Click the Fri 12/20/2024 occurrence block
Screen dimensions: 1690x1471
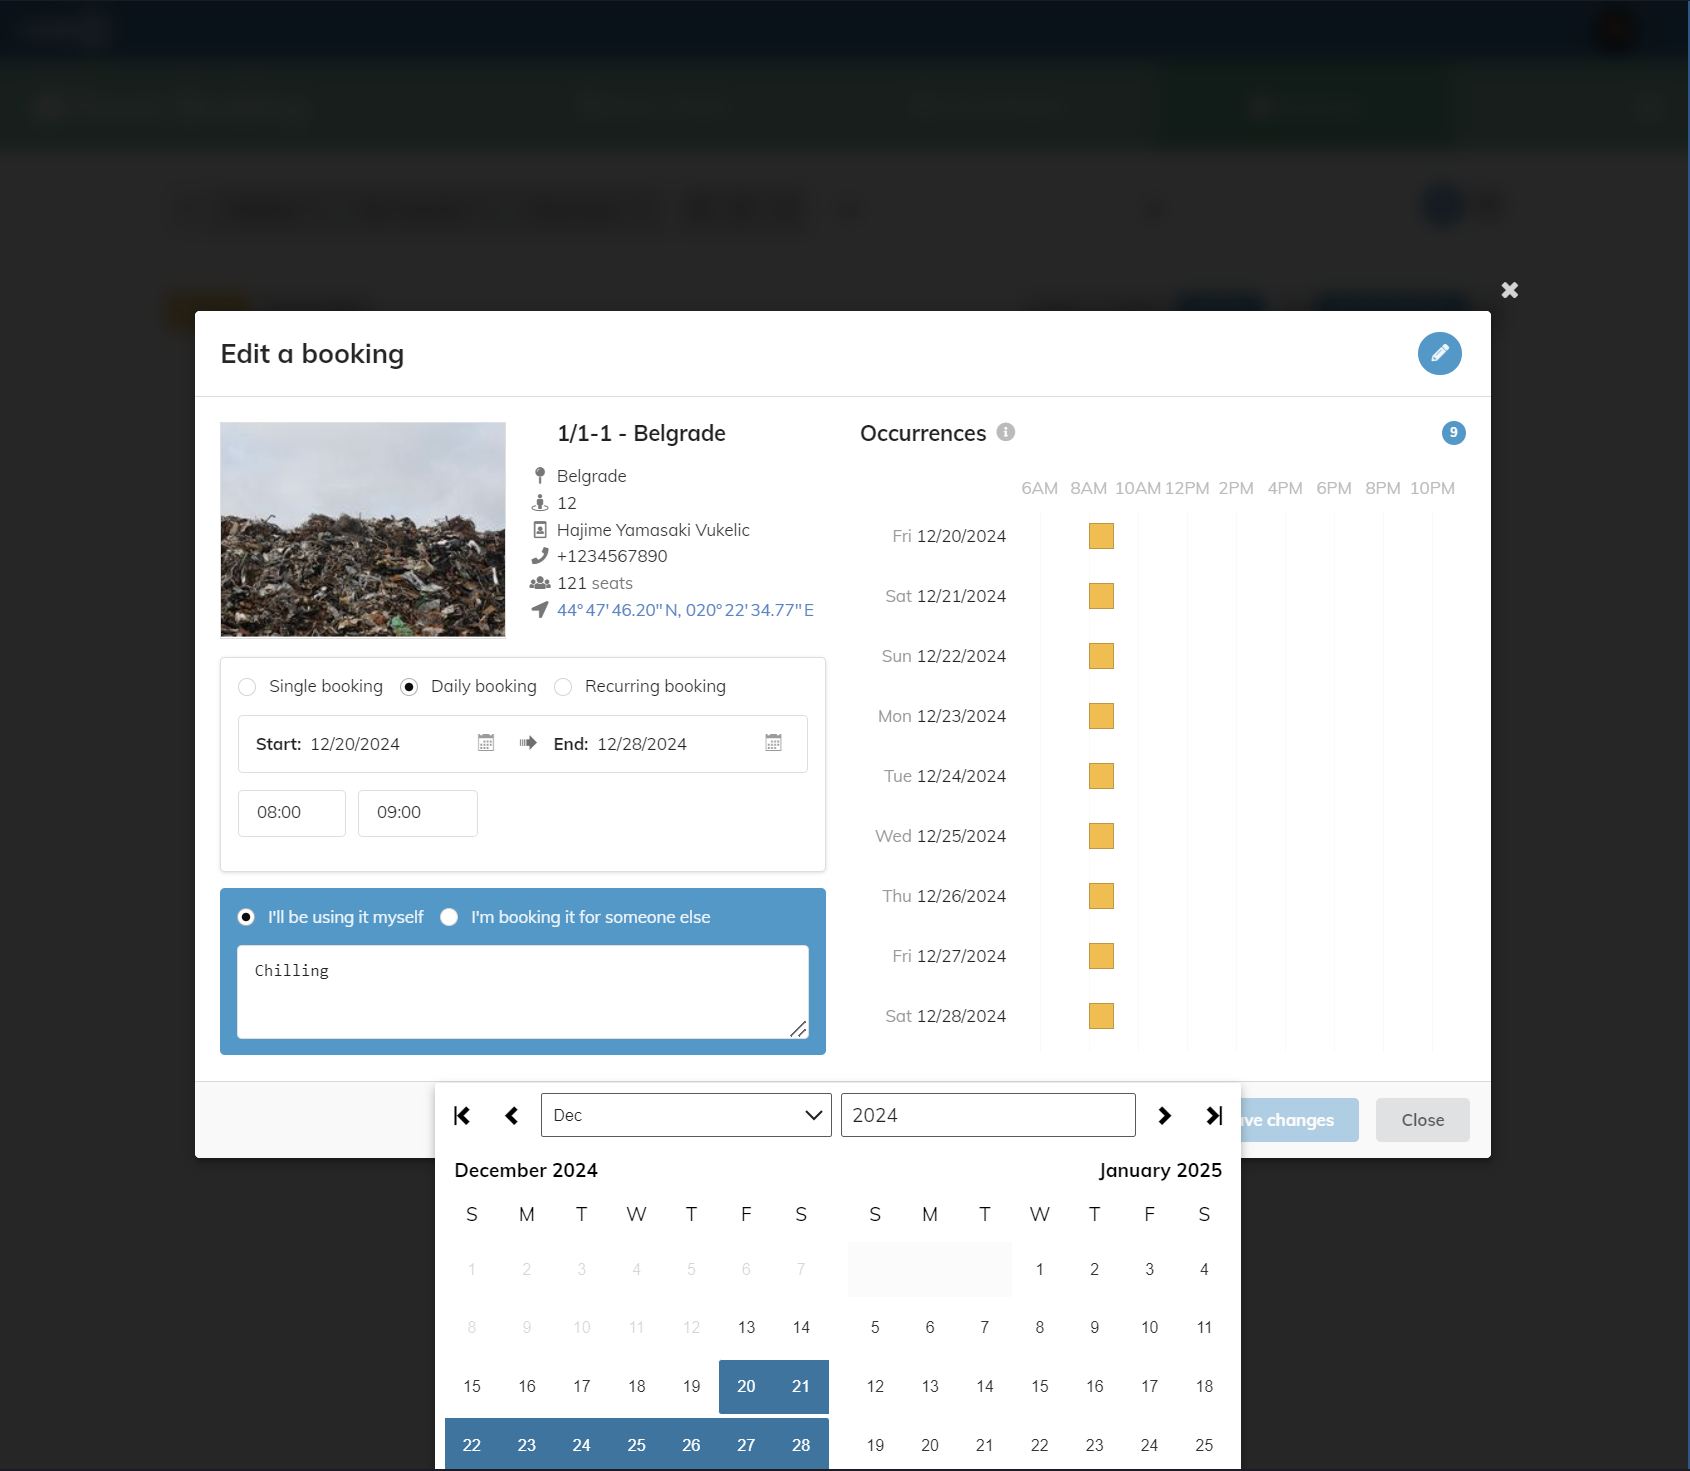(1101, 536)
